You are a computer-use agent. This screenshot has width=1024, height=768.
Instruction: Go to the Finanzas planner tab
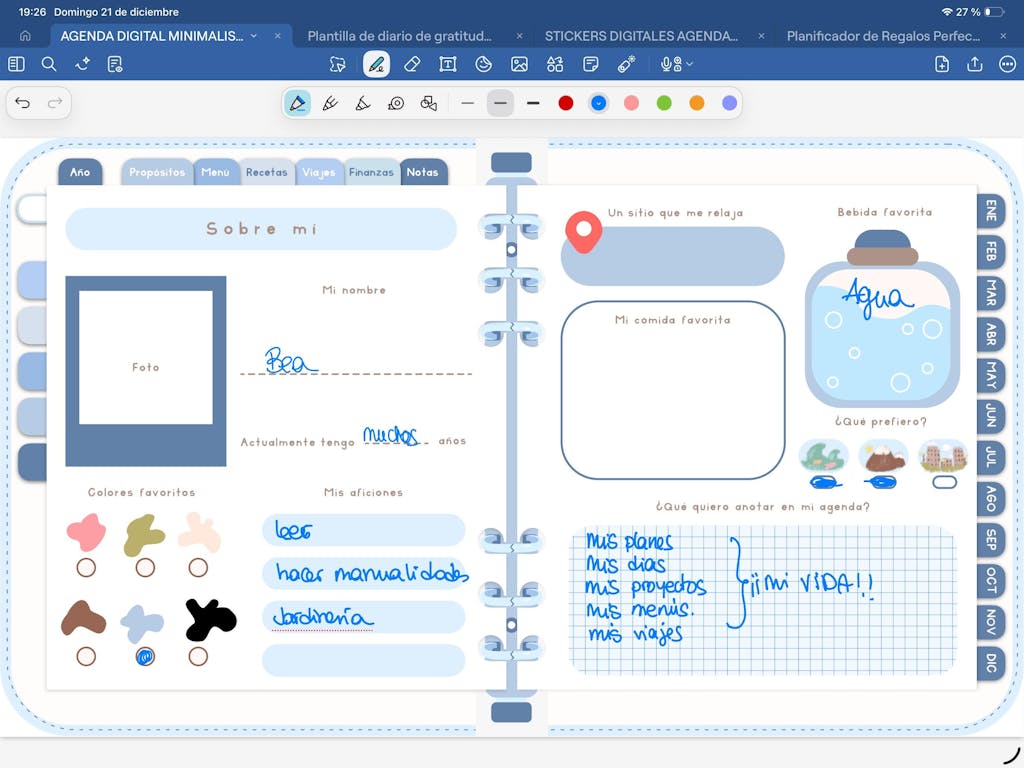371,172
